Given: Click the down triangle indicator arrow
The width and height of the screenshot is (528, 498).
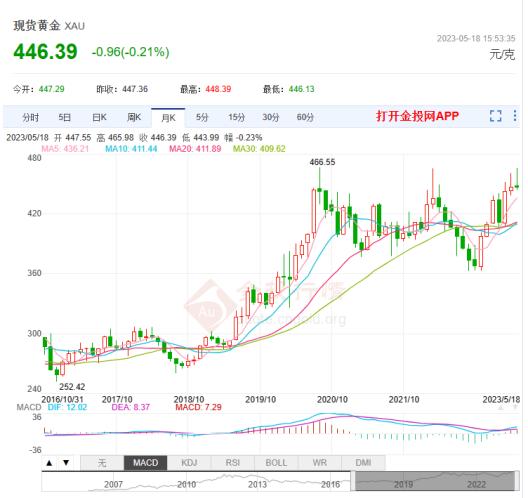Looking at the screenshot, I should tap(66, 463).
